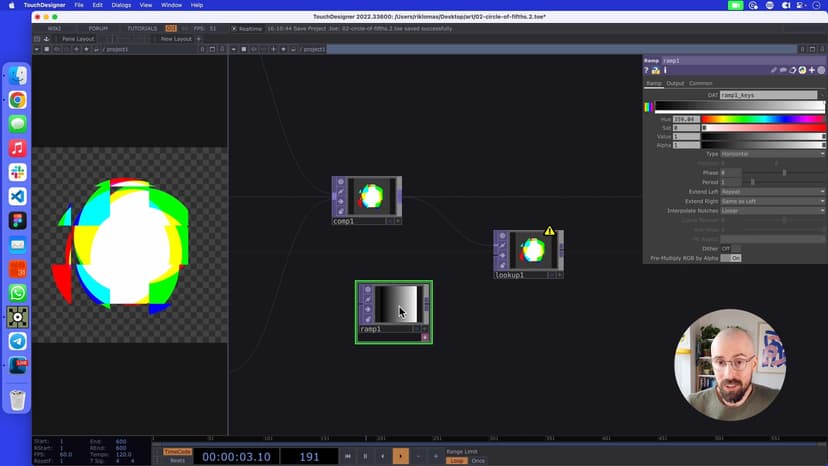Switch to the Output parameter tab

point(675,83)
